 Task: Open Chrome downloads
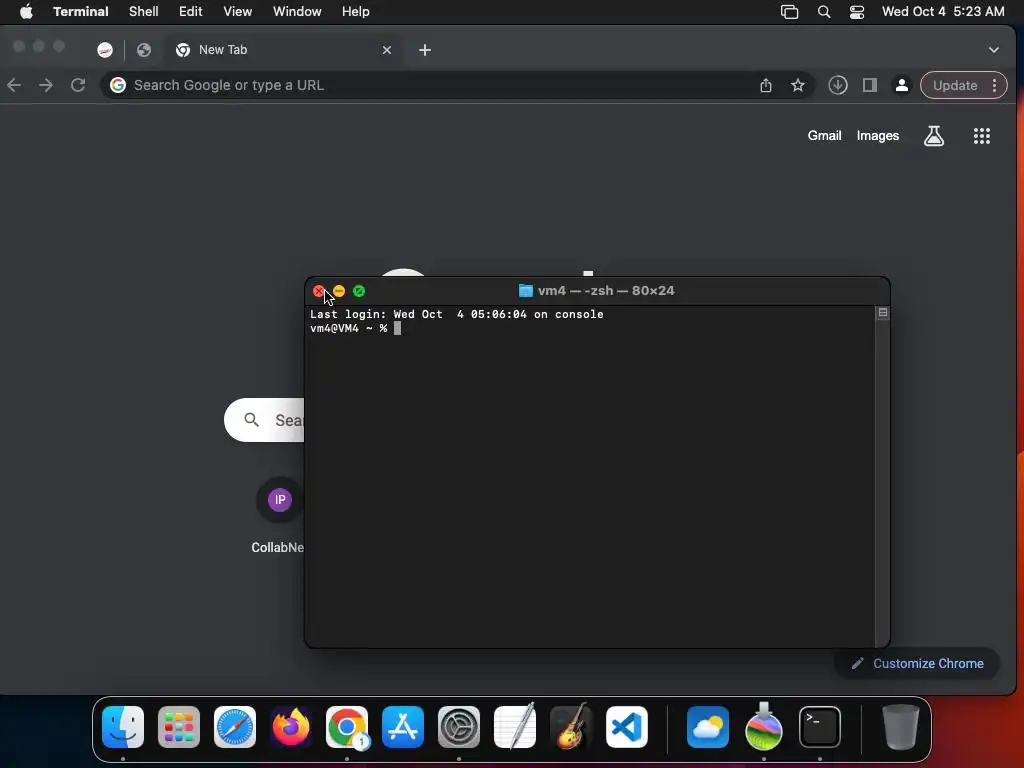click(x=838, y=85)
